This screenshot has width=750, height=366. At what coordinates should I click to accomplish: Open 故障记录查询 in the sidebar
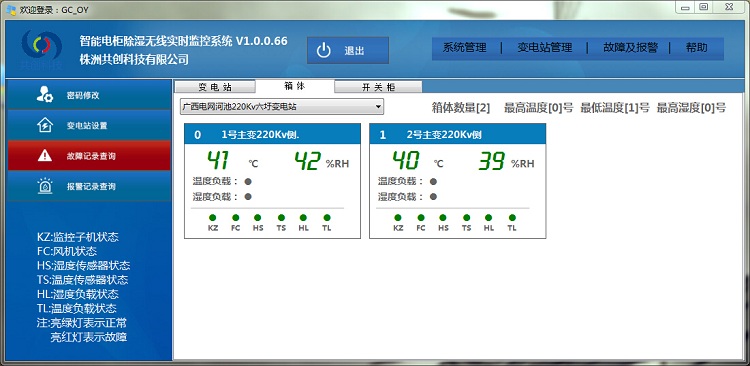click(89, 155)
